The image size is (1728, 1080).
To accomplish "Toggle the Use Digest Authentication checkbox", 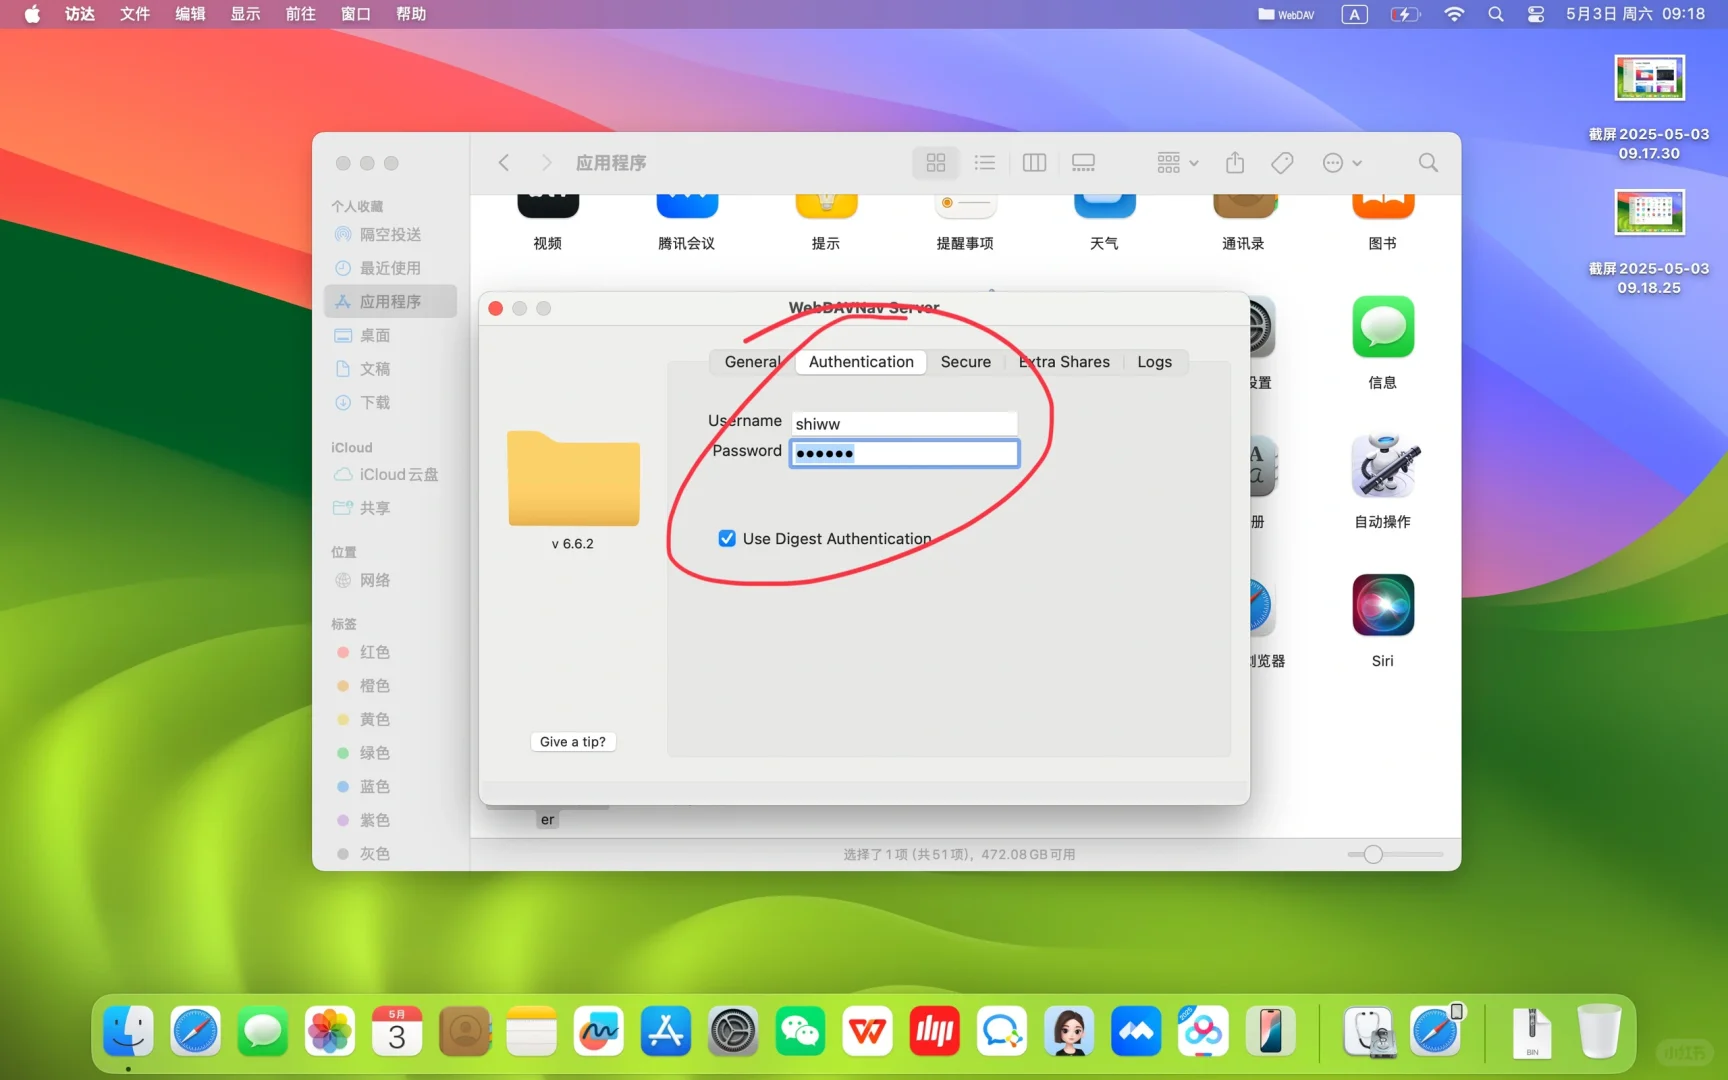I will [x=727, y=539].
